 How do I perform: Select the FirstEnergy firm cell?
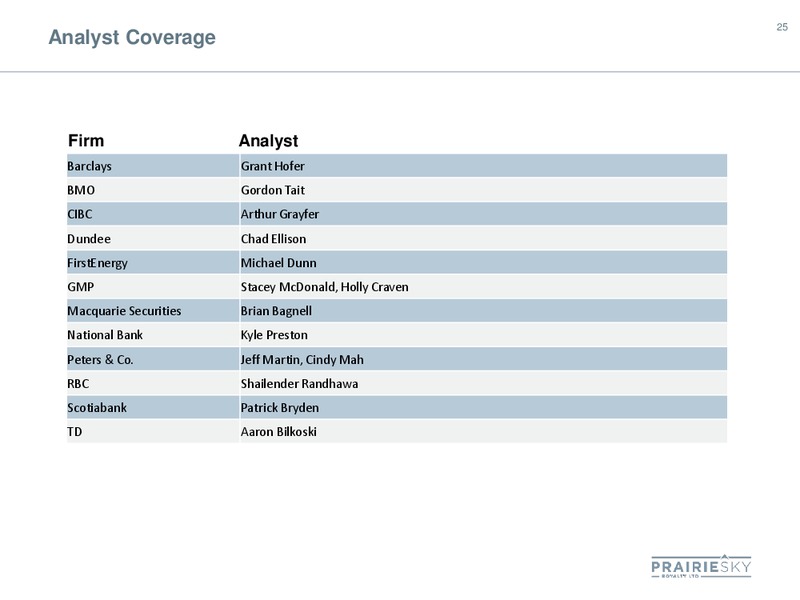click(153, 262)
